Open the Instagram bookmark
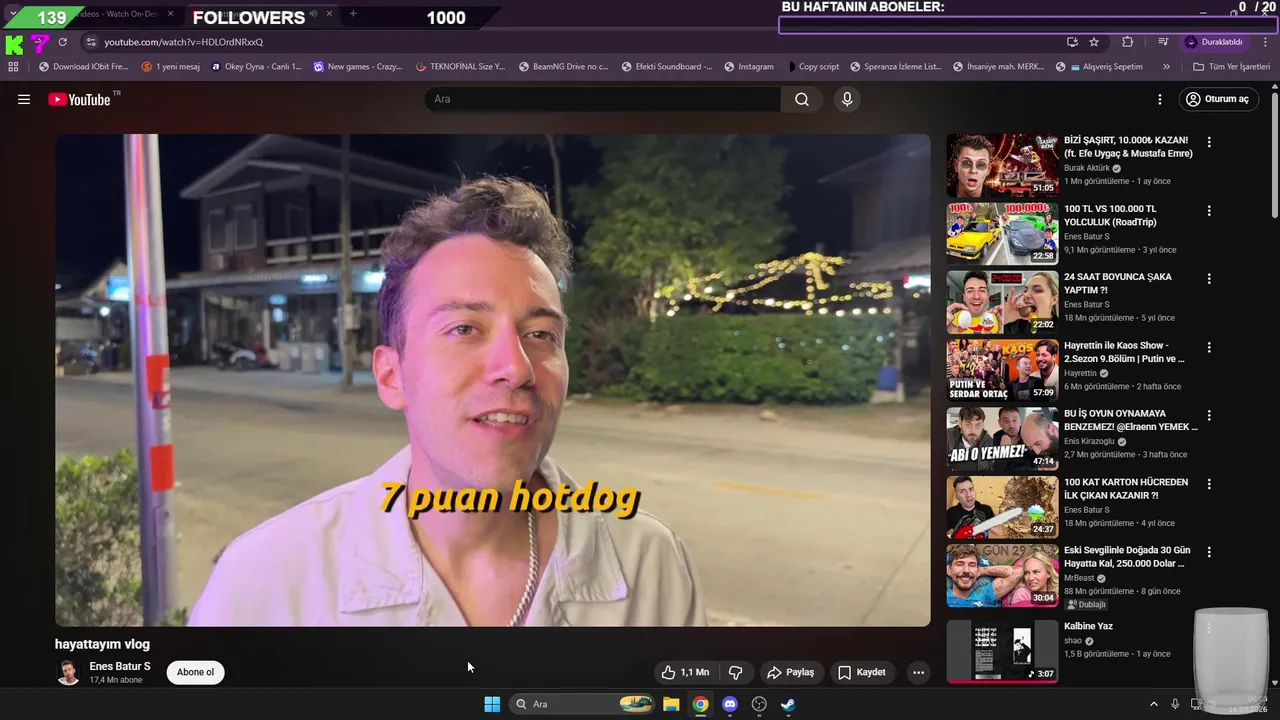The height and width of the screenshot is (720, 1280). 748,67
